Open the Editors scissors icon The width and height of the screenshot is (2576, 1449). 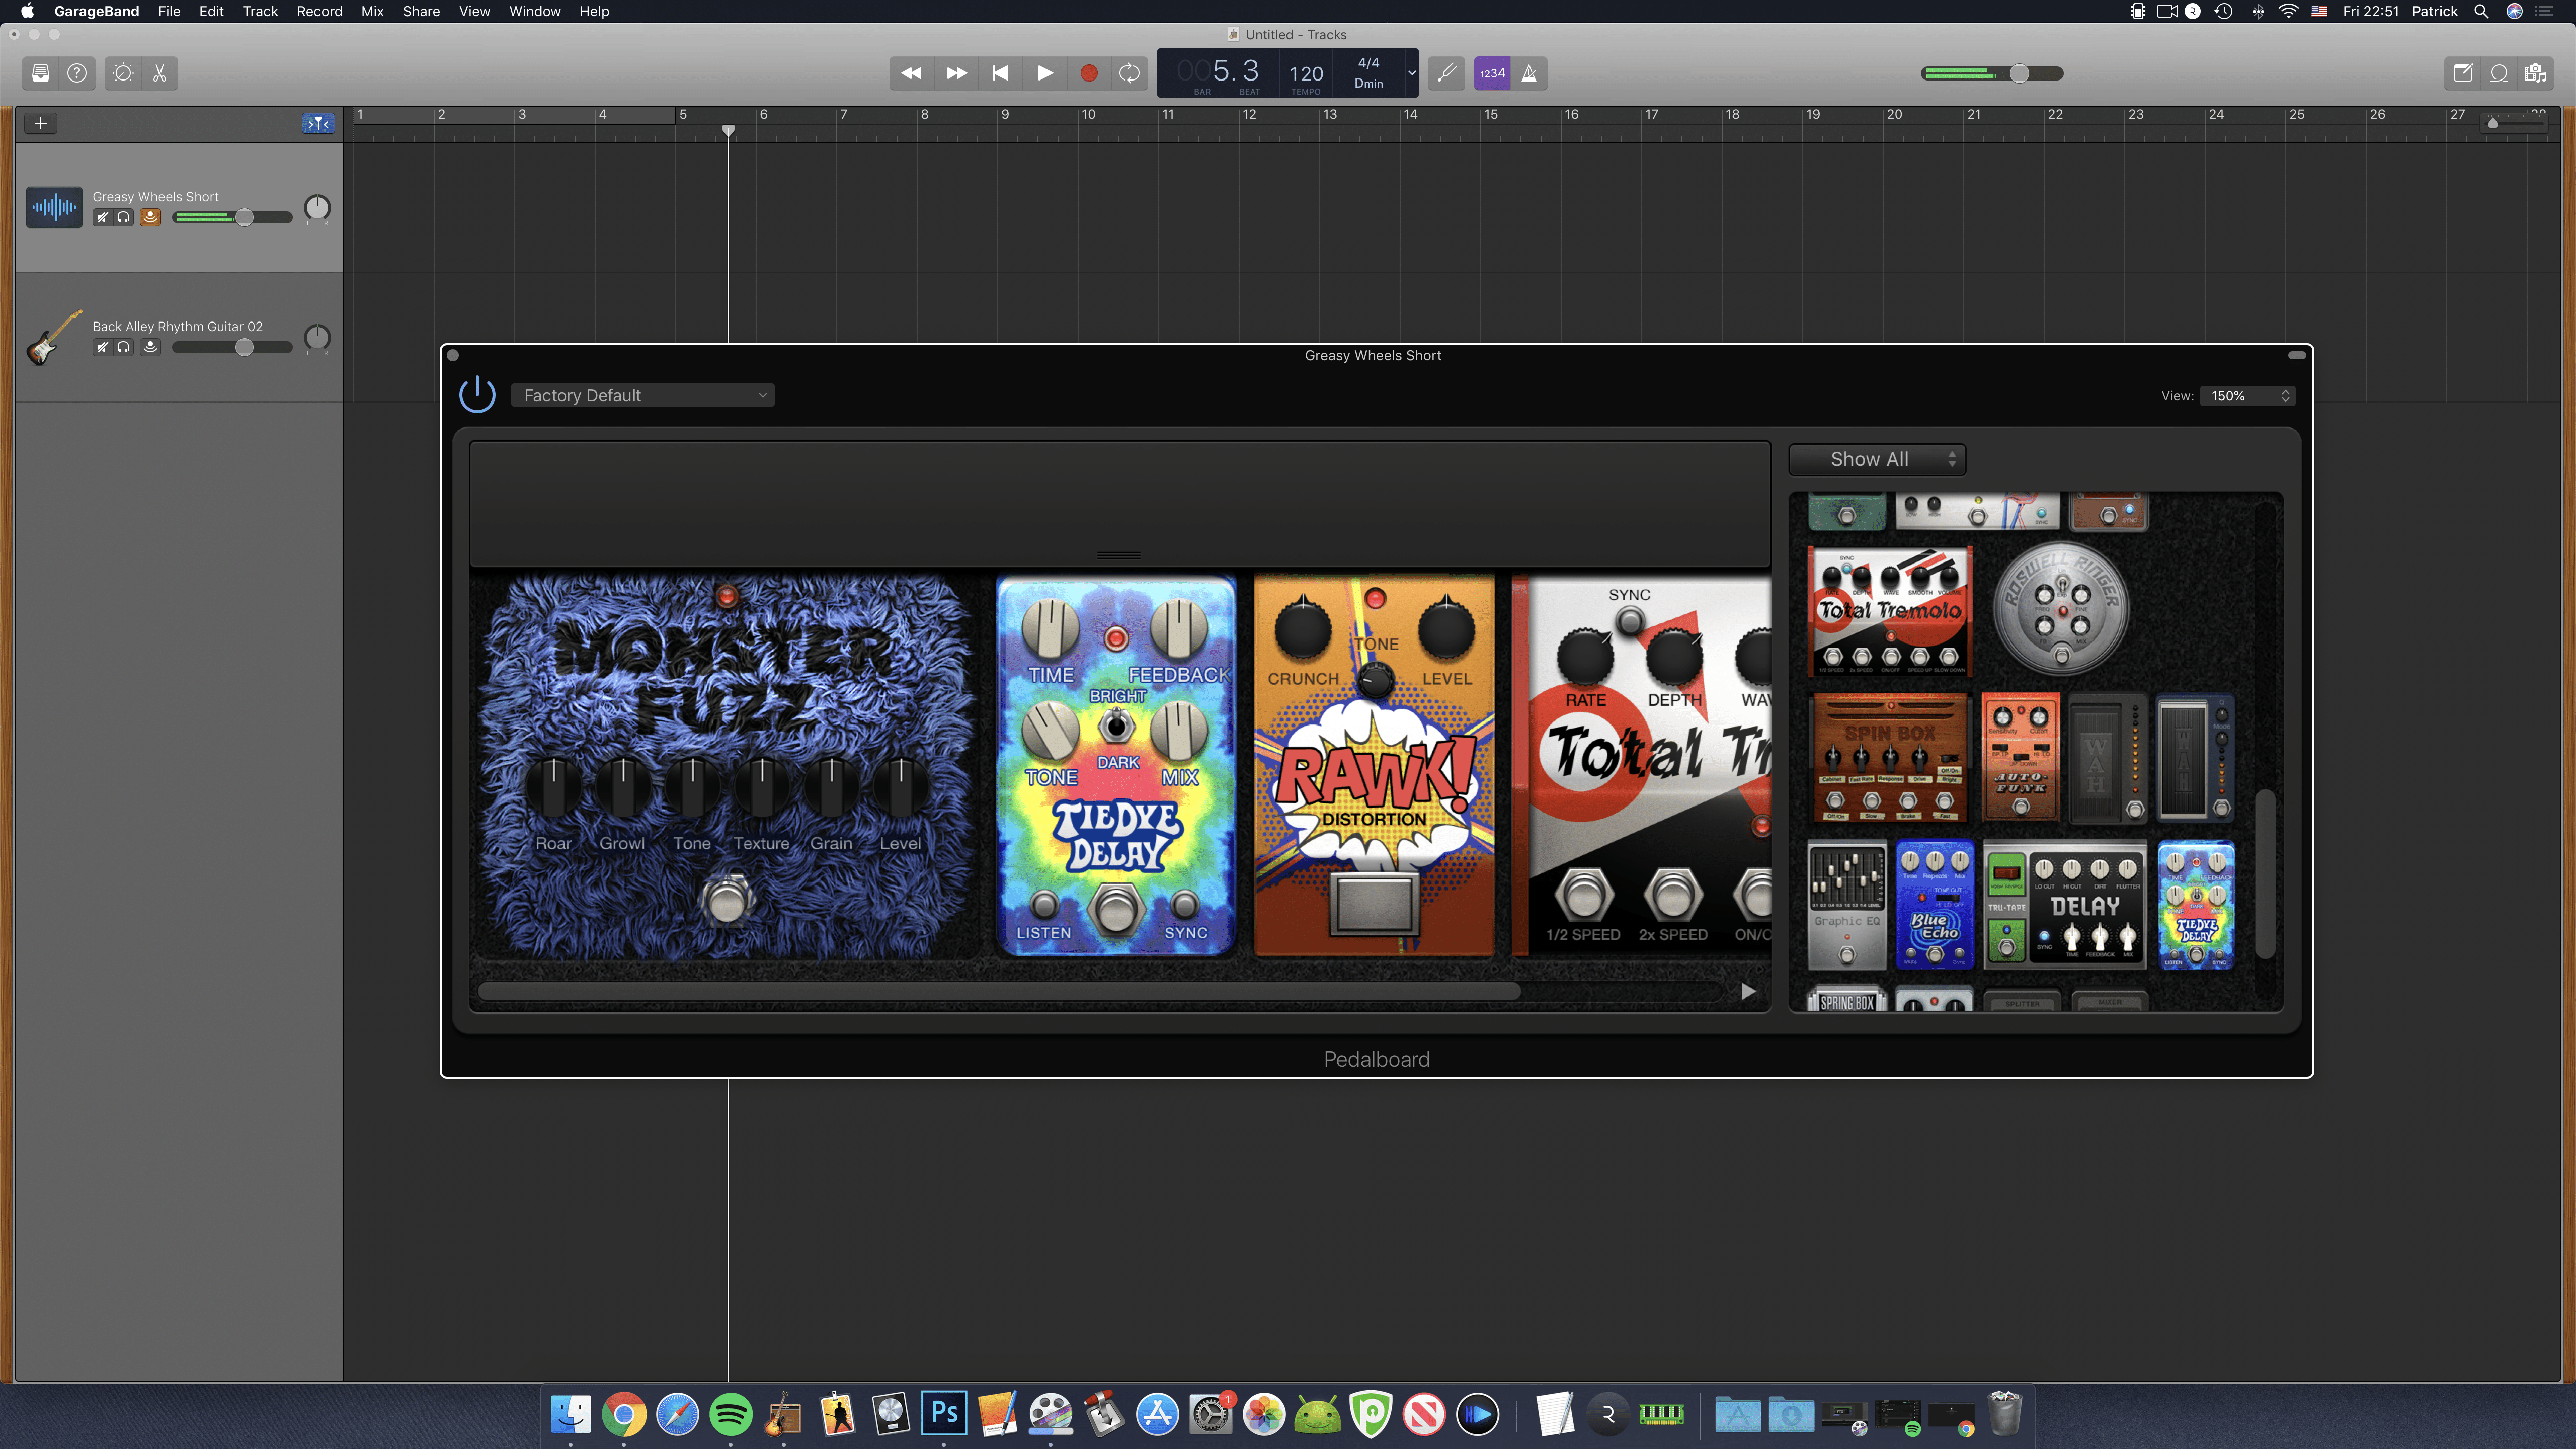[x=160, y=73]
